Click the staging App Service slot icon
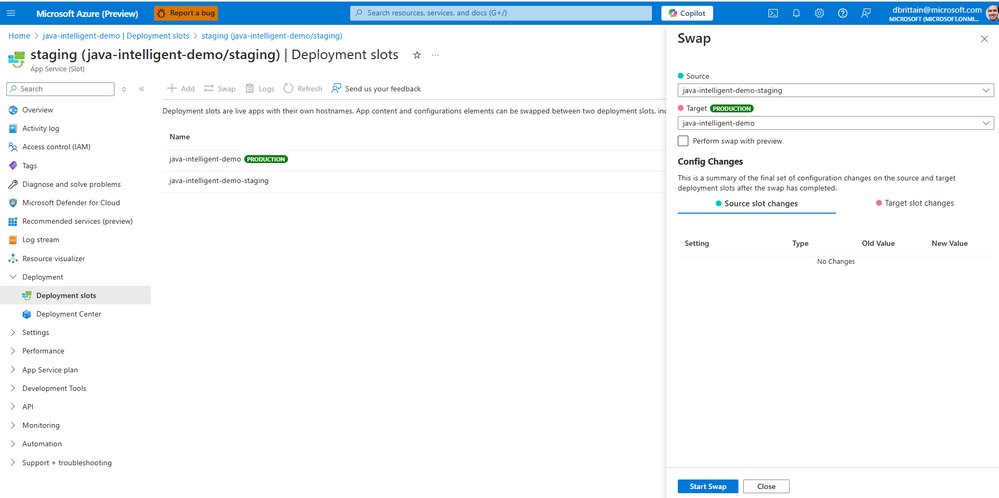The height and width of the screenshot is (498, 999). (x=16, y=58)
